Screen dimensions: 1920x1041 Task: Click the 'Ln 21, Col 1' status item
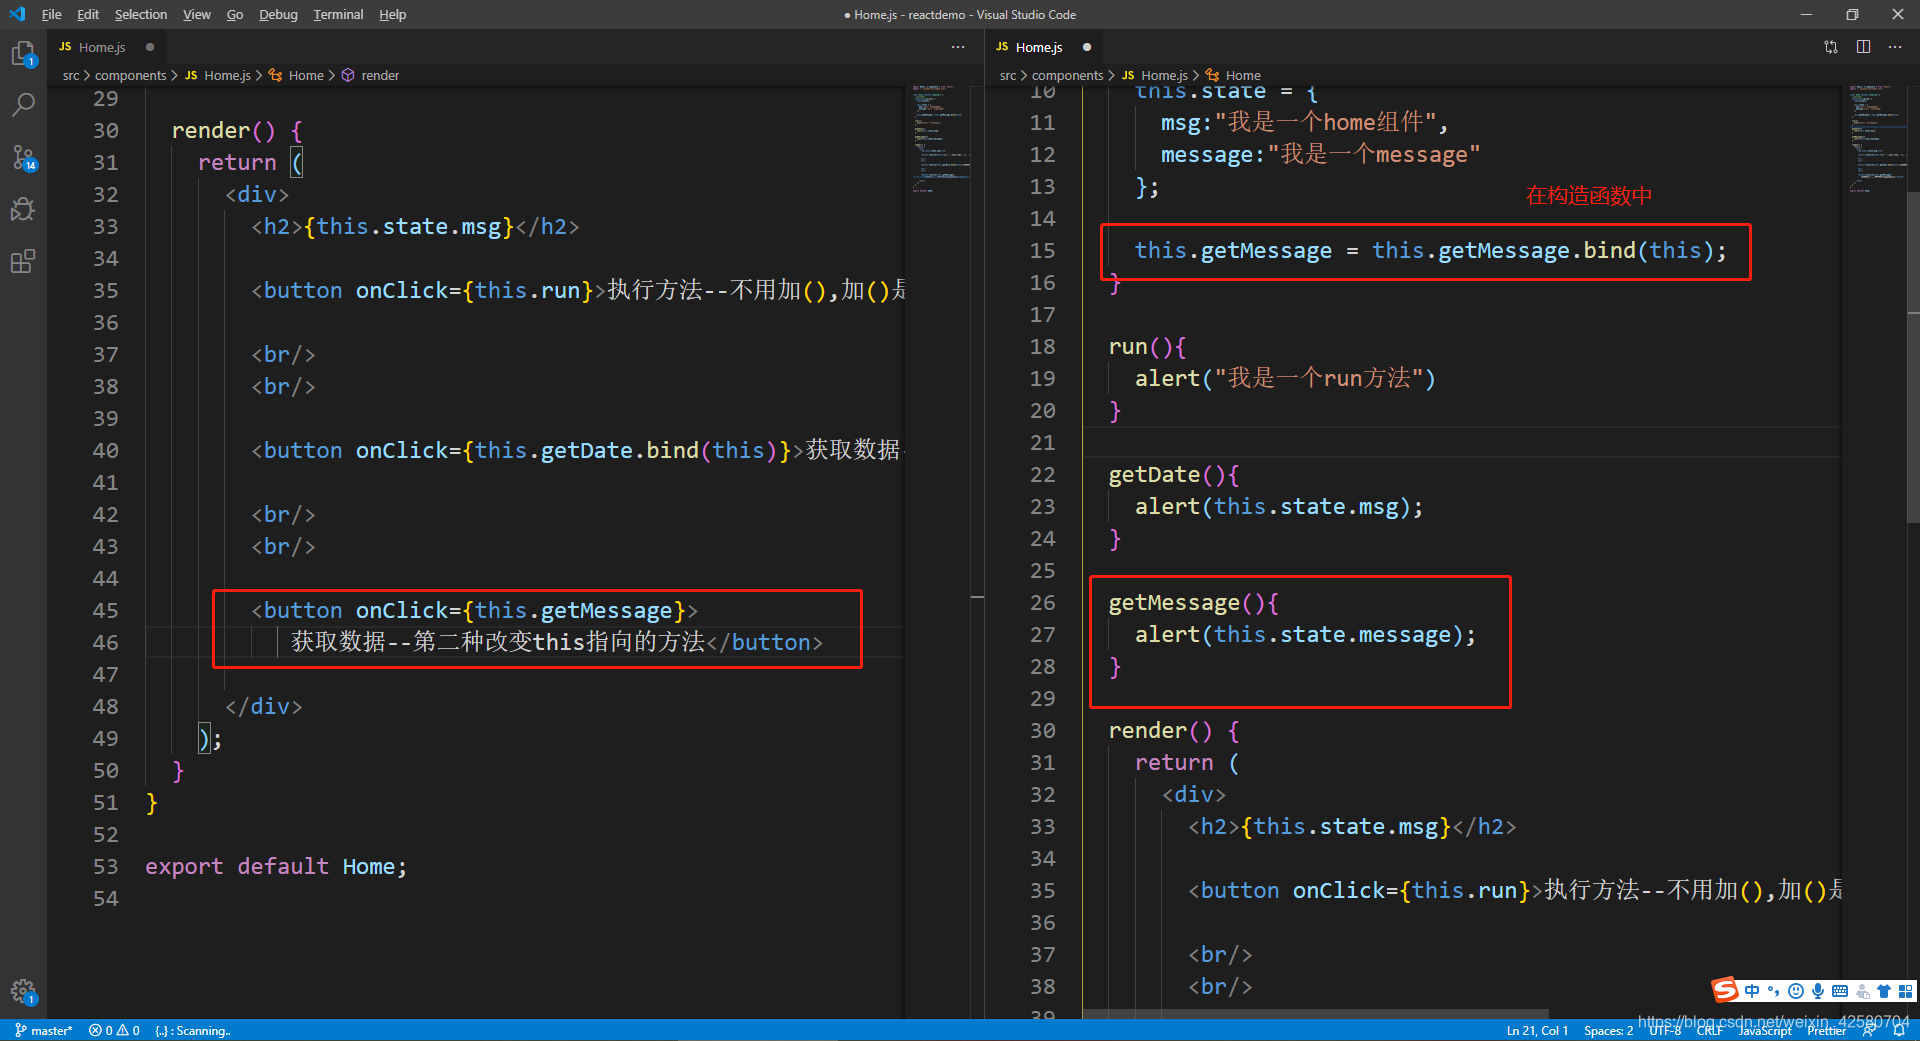1537,1031
